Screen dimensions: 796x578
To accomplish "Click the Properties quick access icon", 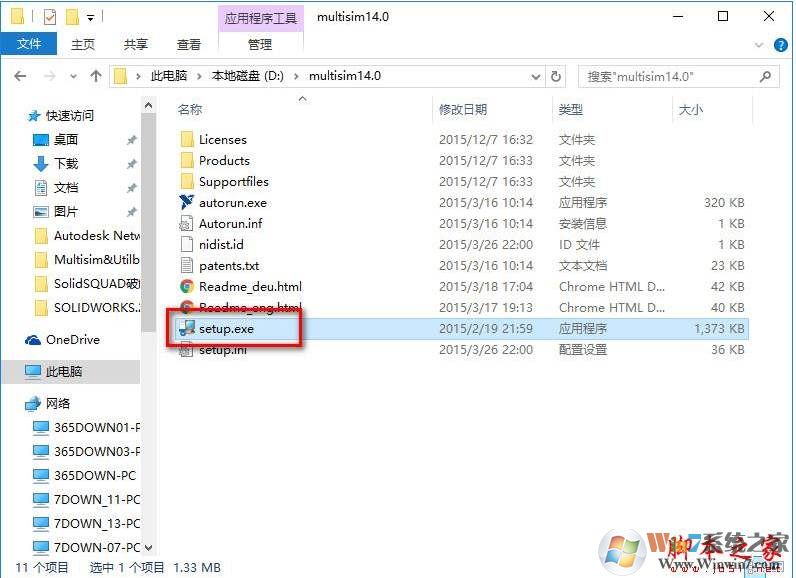I will coord(50,17).
